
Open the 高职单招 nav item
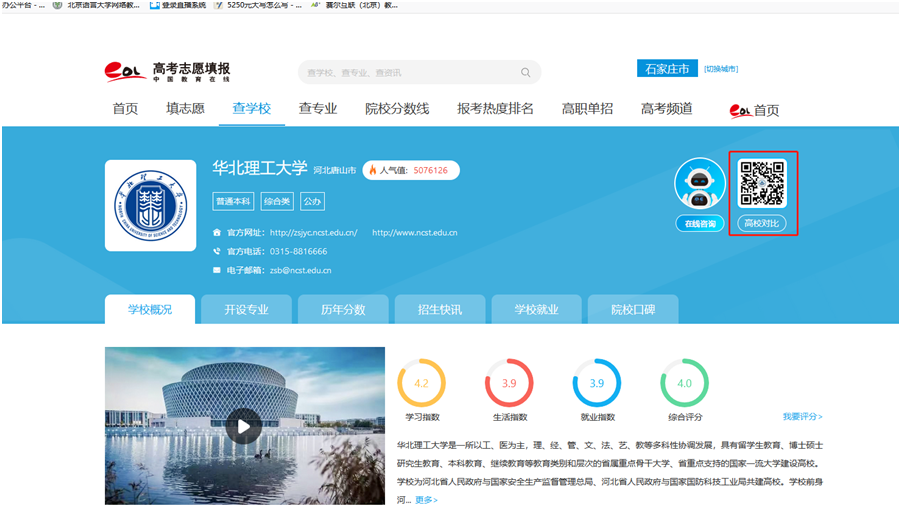587,109
